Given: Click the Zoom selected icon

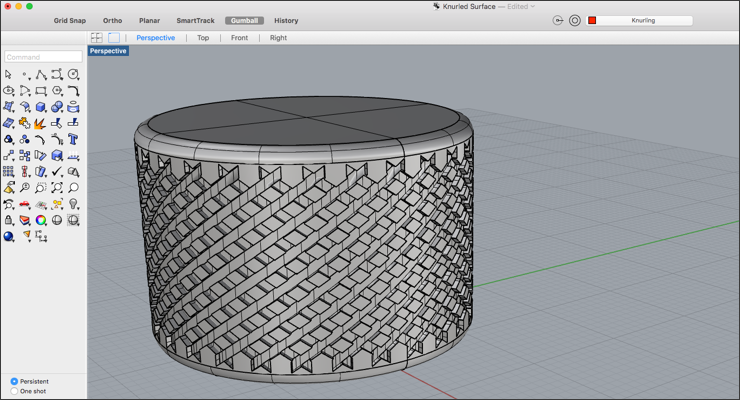Looking at the screenshot, I should pyautogui.click(x=73, y=188).
